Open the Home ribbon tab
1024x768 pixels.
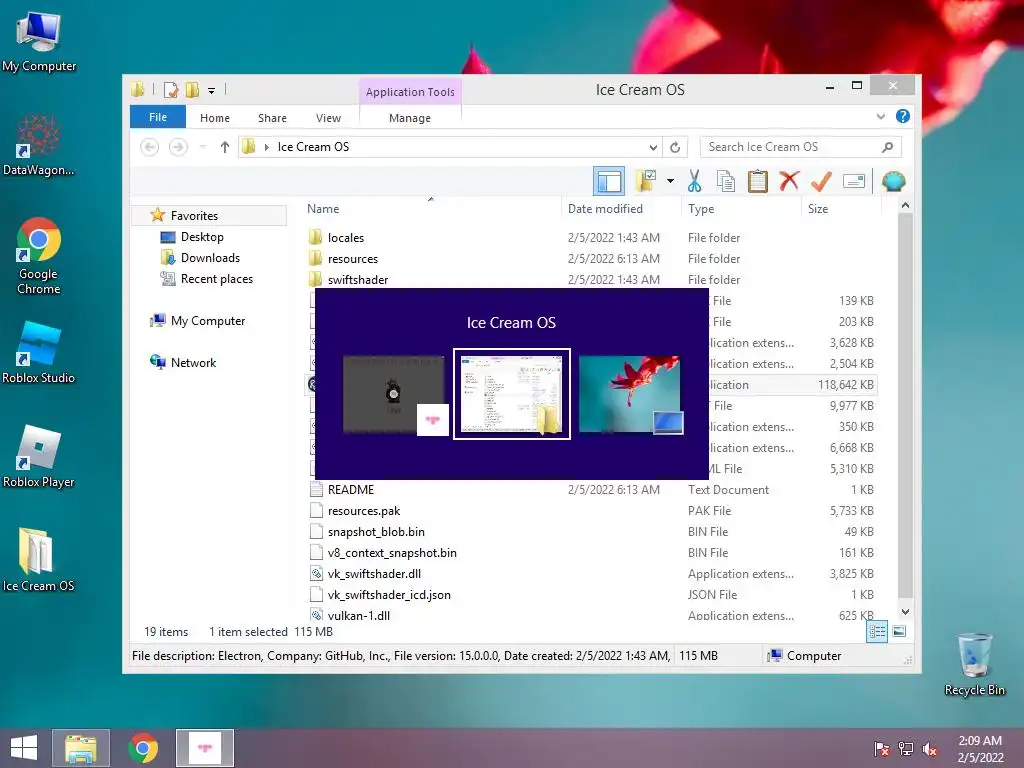coord(214,118)
